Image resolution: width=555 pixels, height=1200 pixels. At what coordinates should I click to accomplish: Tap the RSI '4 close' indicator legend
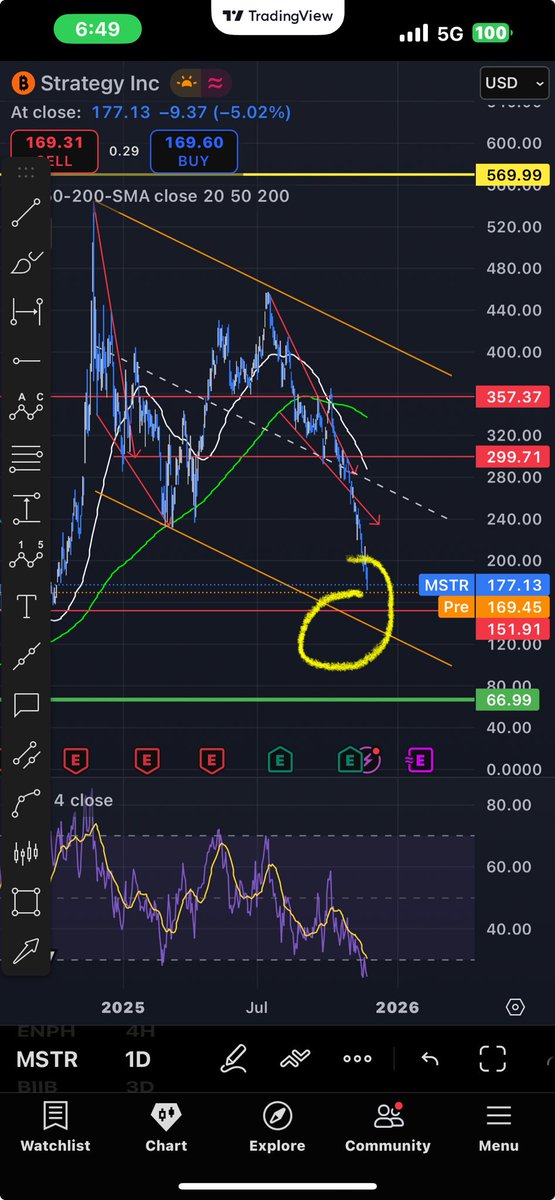coord(82,800)
